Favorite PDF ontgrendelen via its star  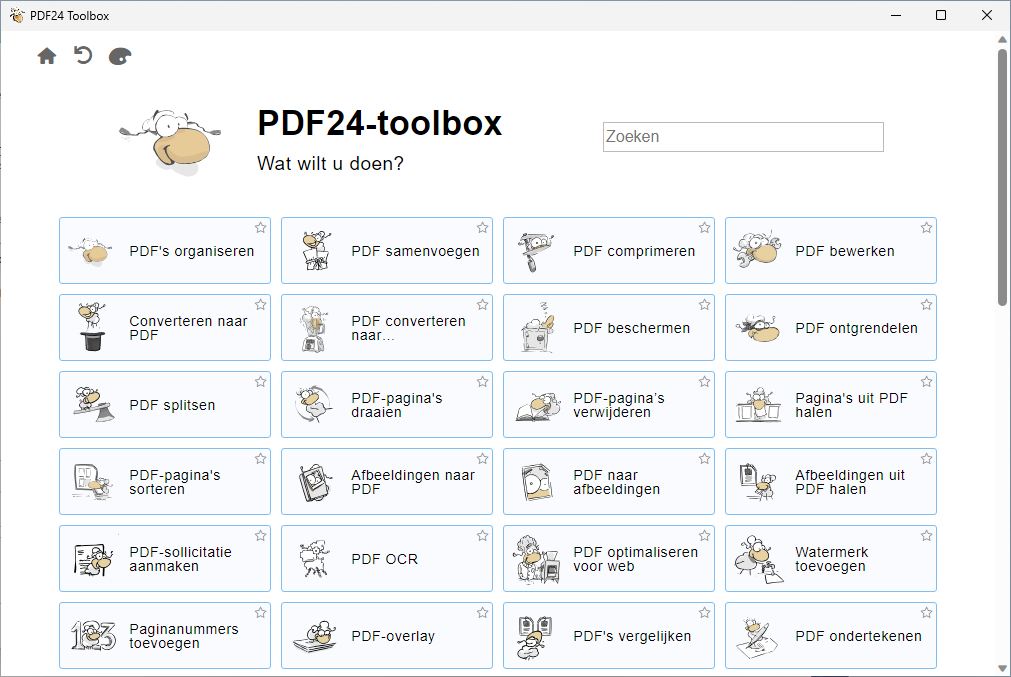pos(927,304)
